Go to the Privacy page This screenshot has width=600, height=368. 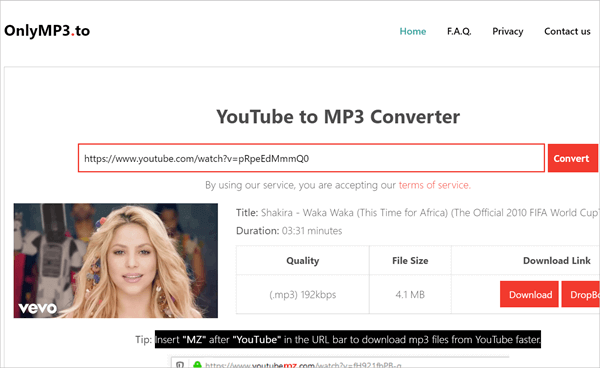[x=507, y=31]
